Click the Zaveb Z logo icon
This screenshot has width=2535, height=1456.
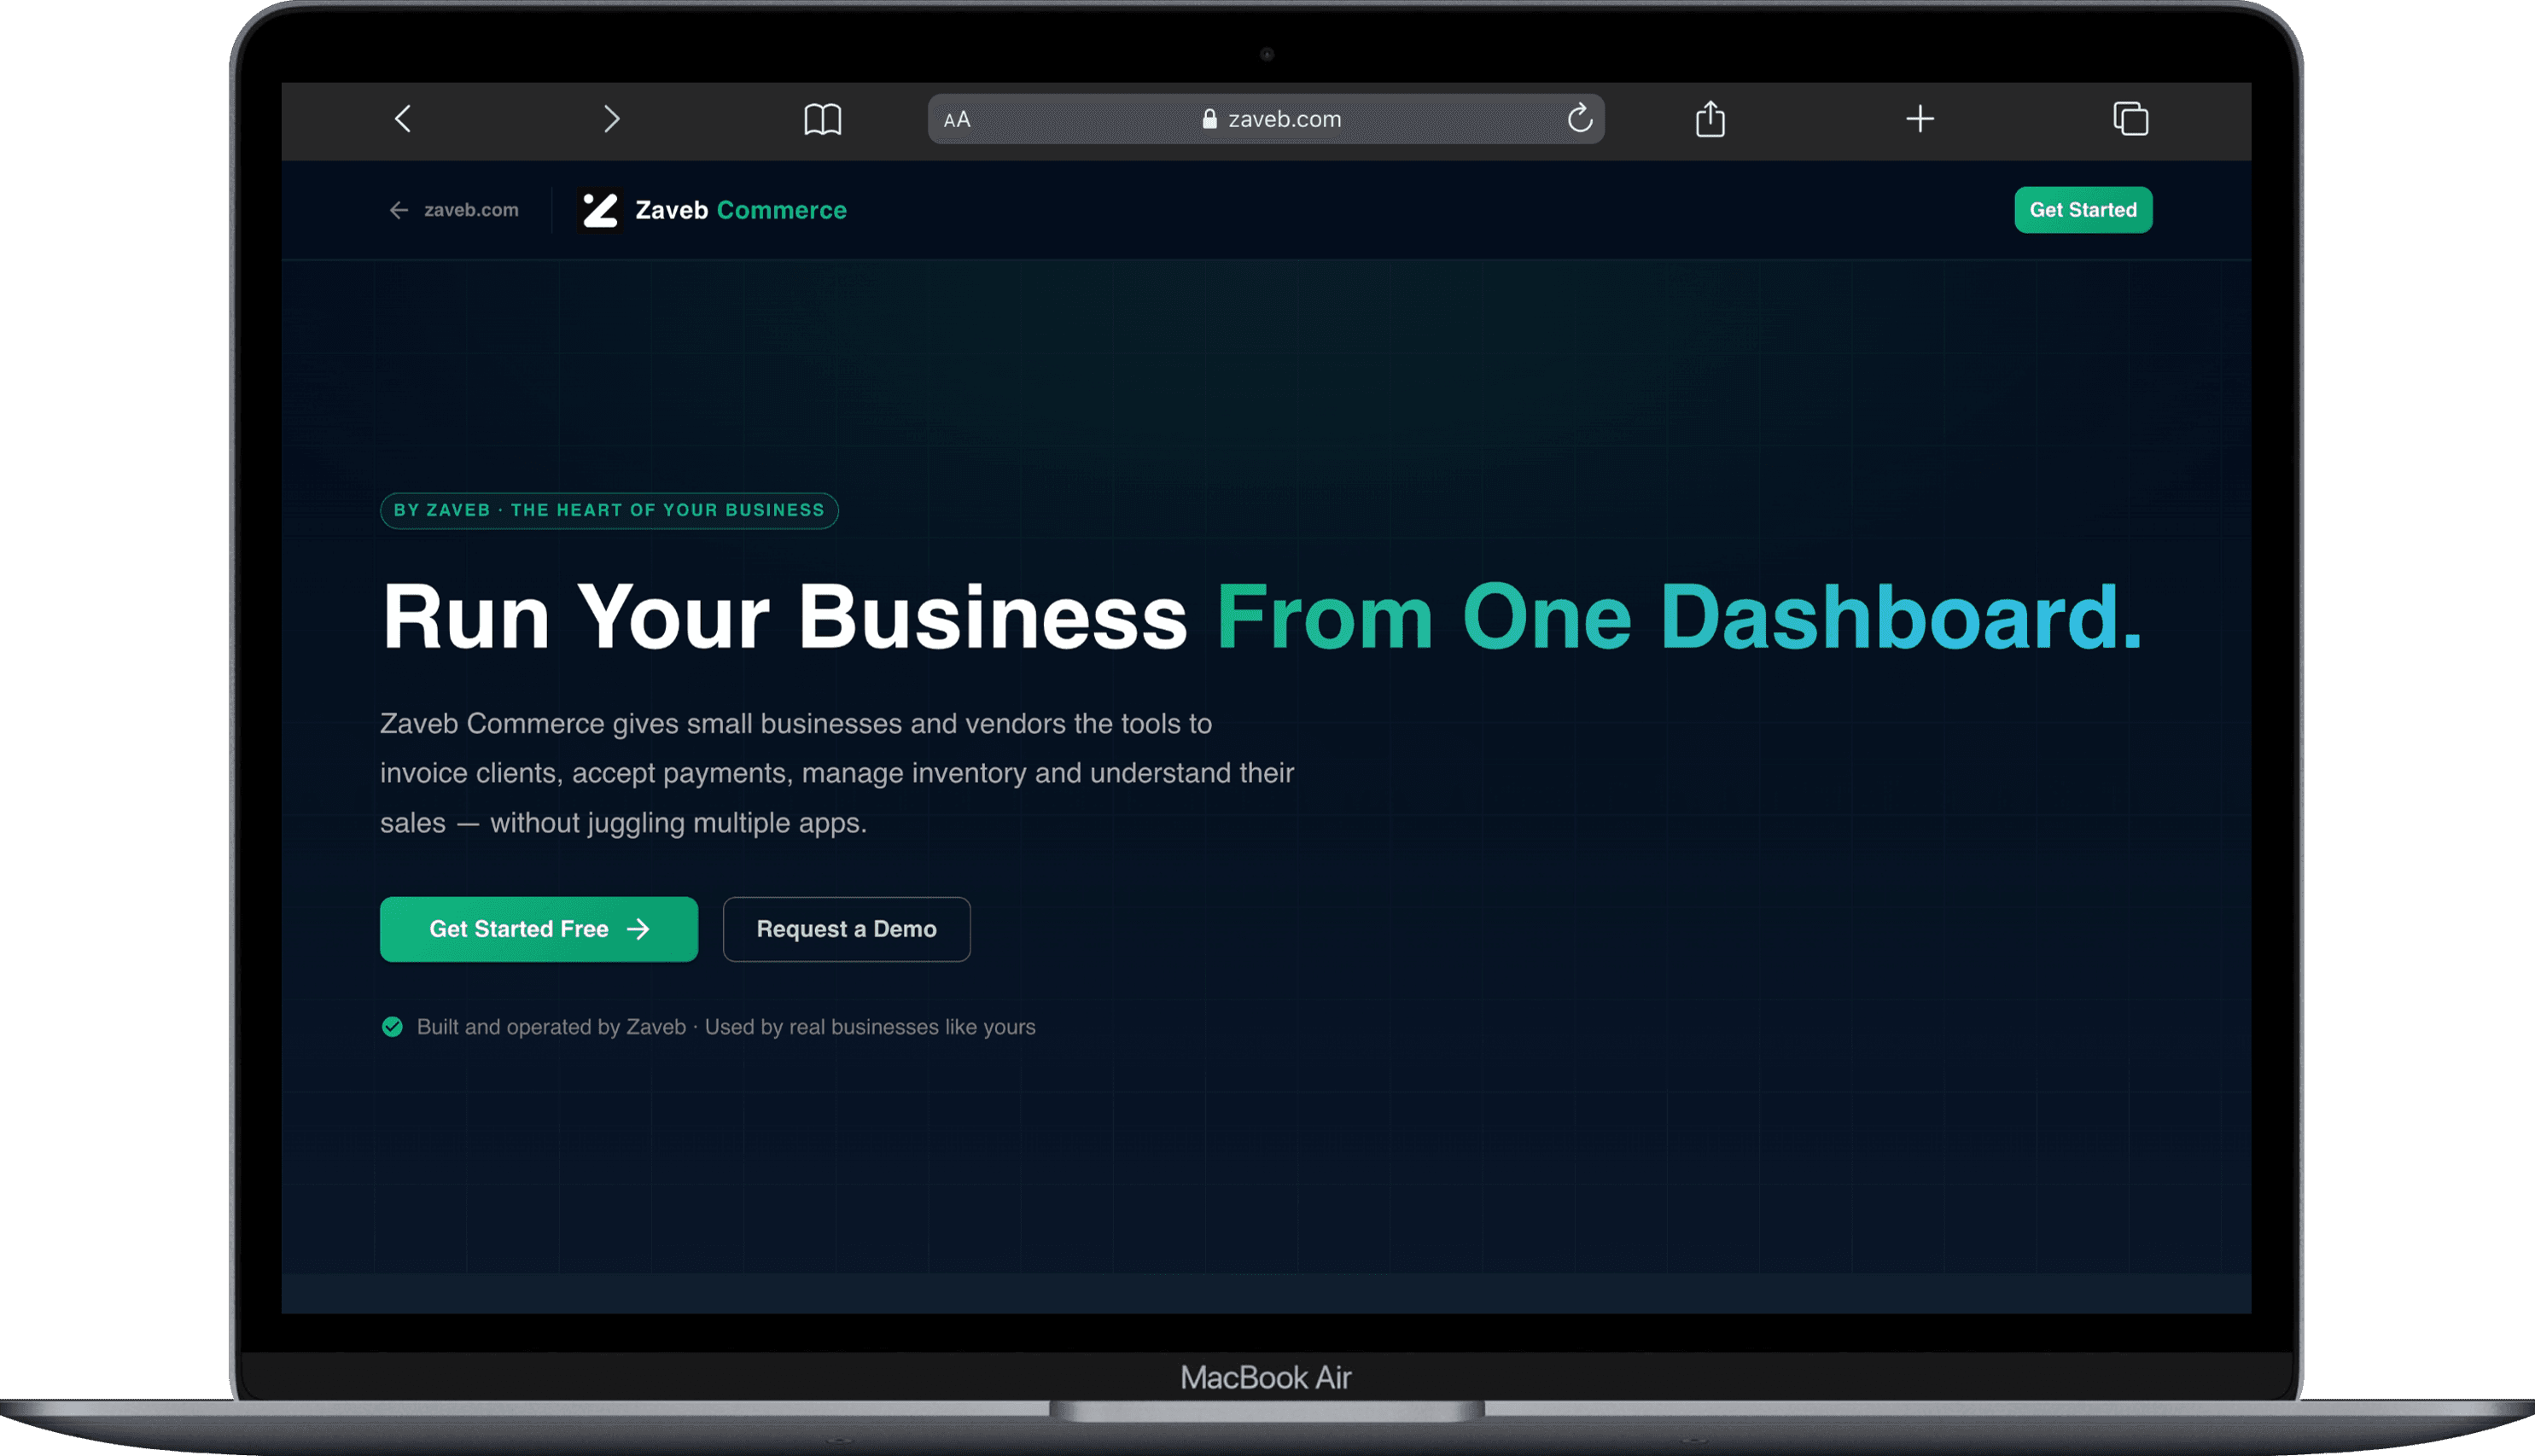coord(600,210)
